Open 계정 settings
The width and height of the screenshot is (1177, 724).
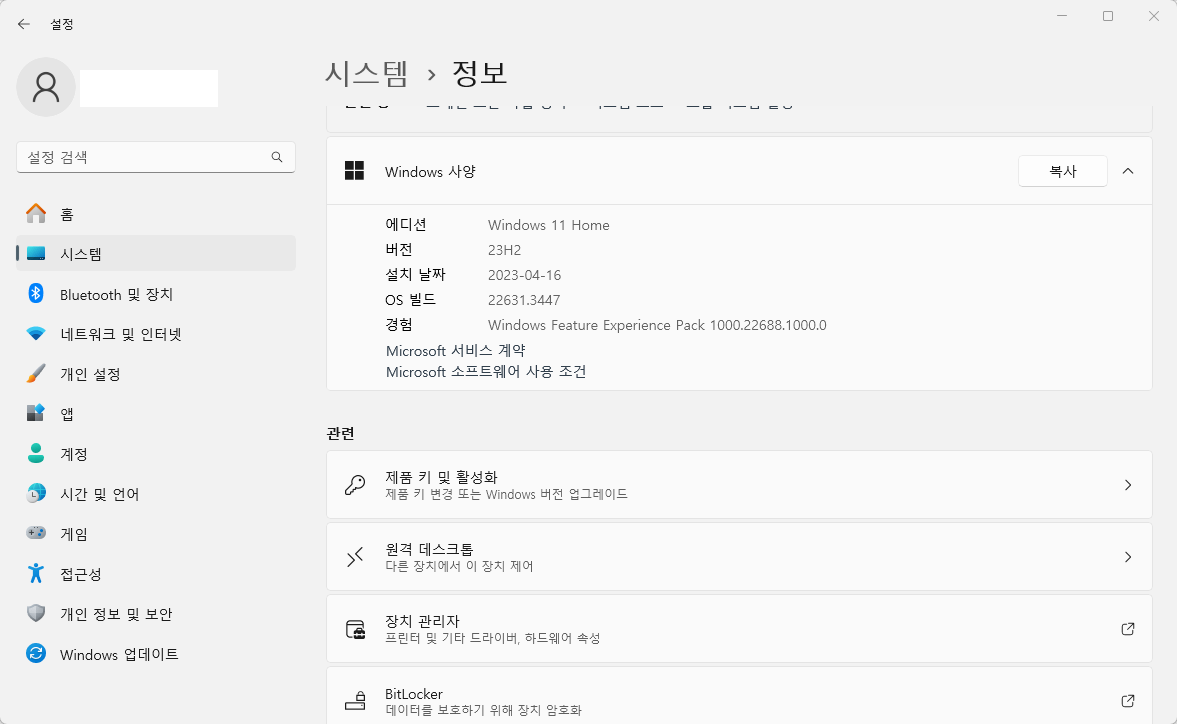click(x=155, y=454)
